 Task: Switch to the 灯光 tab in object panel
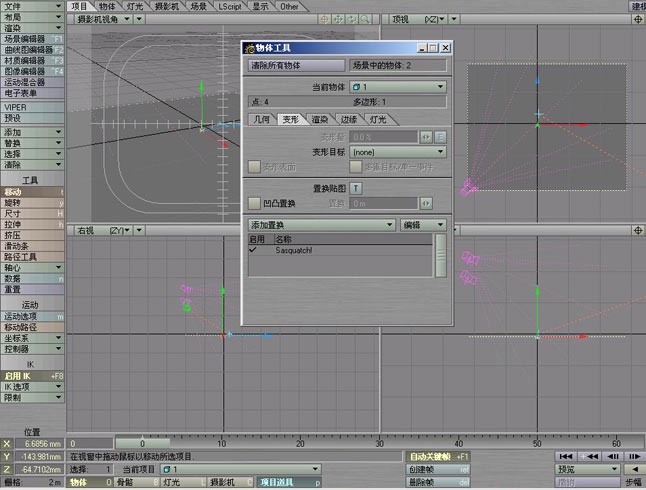(x=378, y=120)
